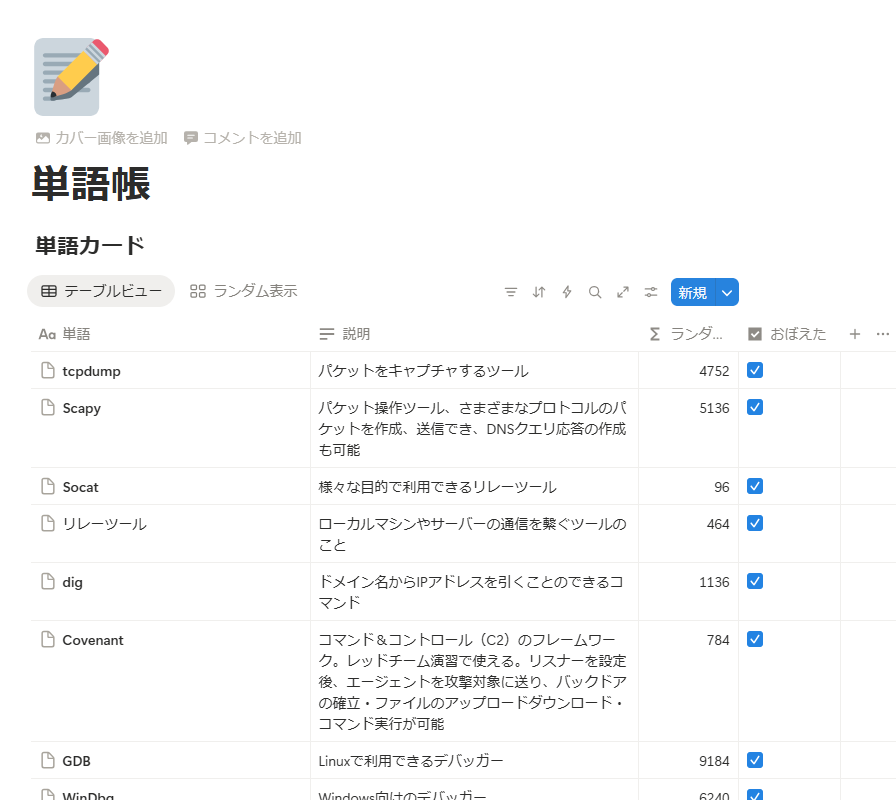Open the sort options icon
The width and height of the screenshot is (896, 800).
[x=539, y=292]
